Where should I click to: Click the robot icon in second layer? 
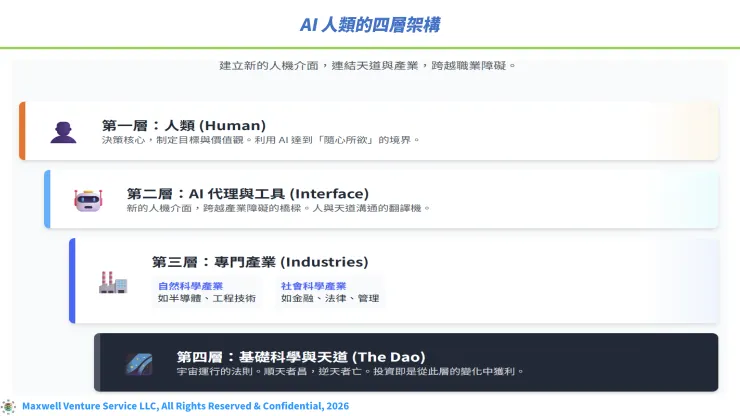(x=88, y=200)
